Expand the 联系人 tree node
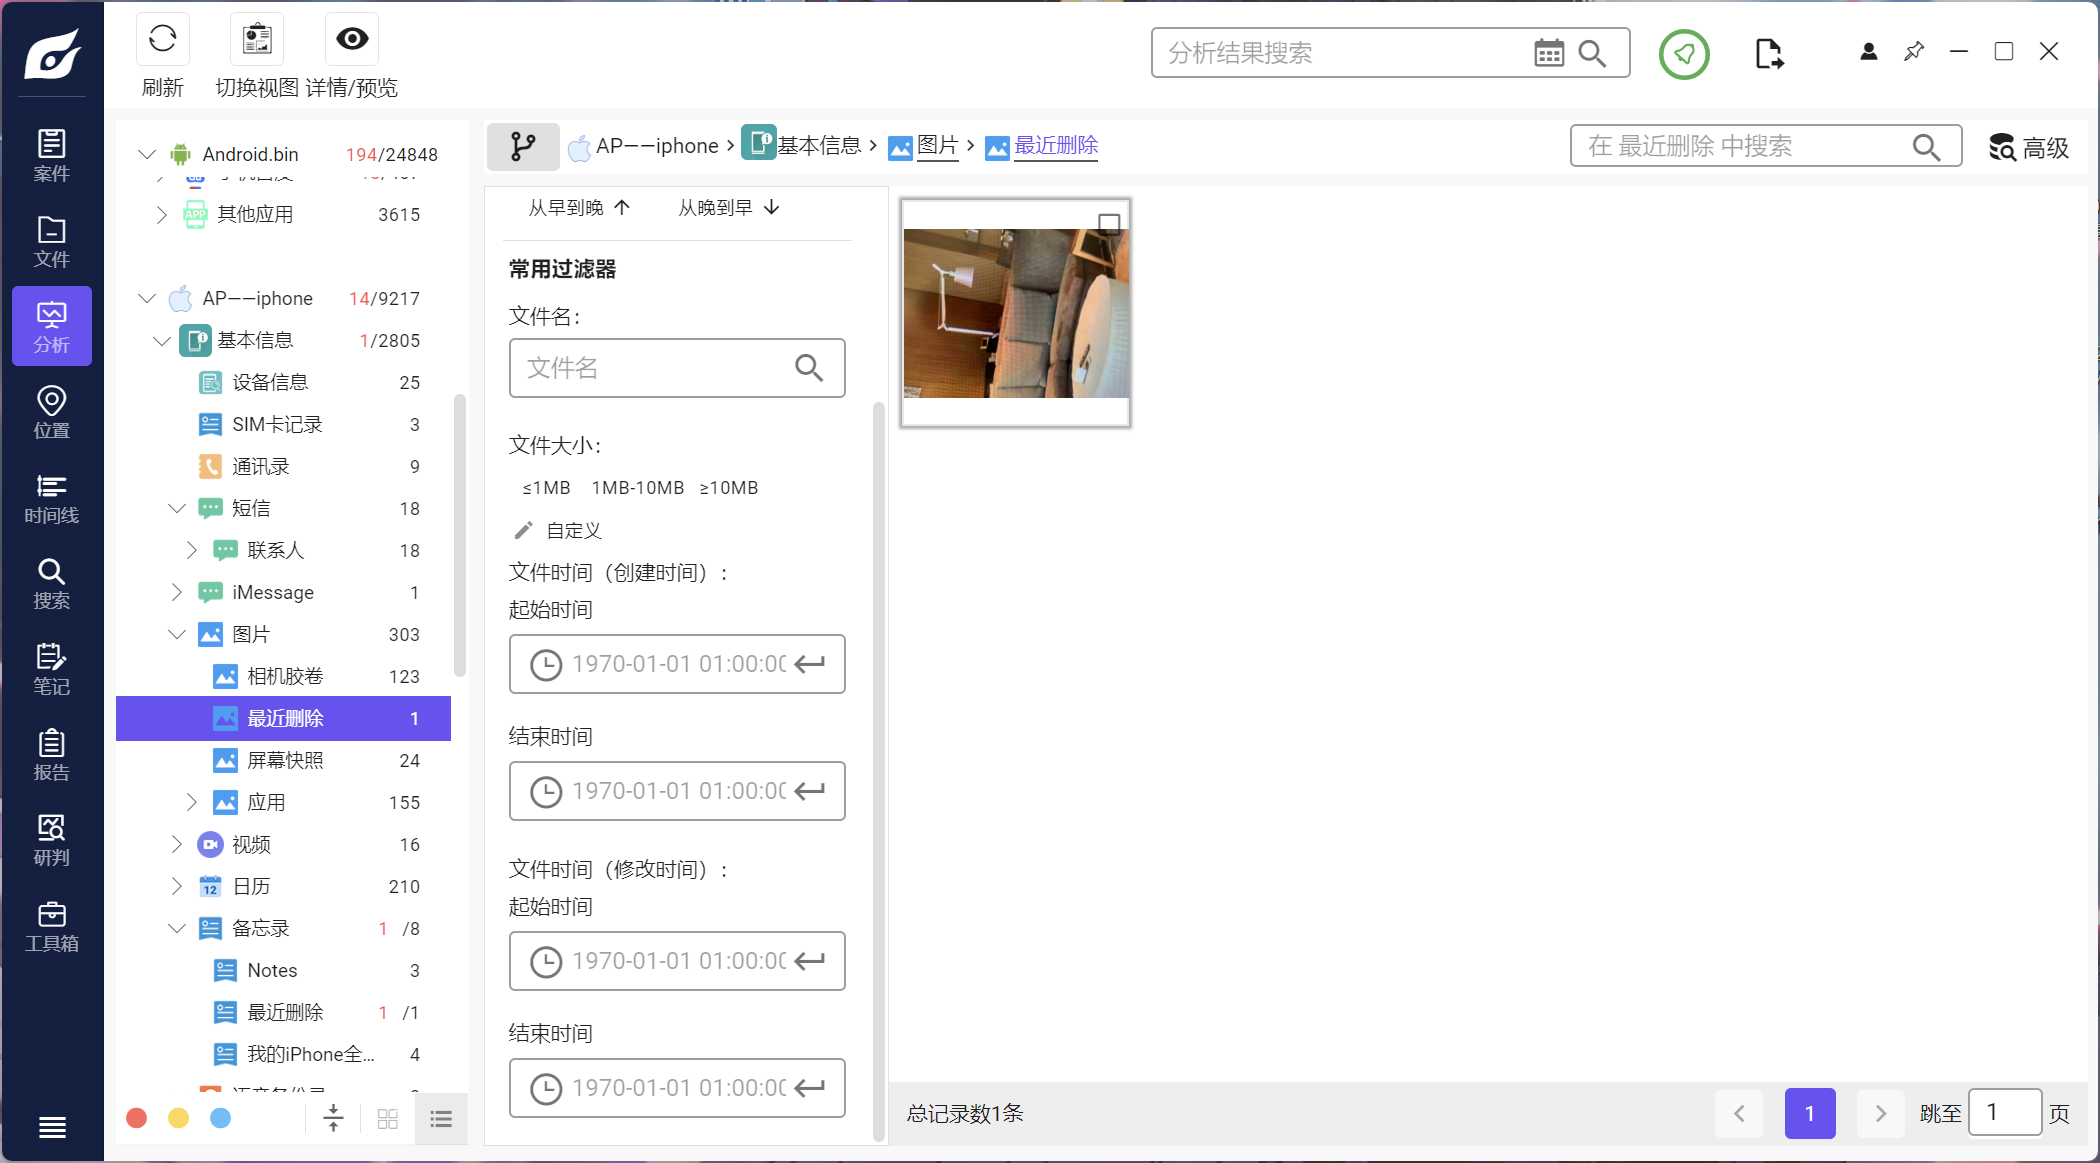The image size is (2100, 1163). (191, 550)
